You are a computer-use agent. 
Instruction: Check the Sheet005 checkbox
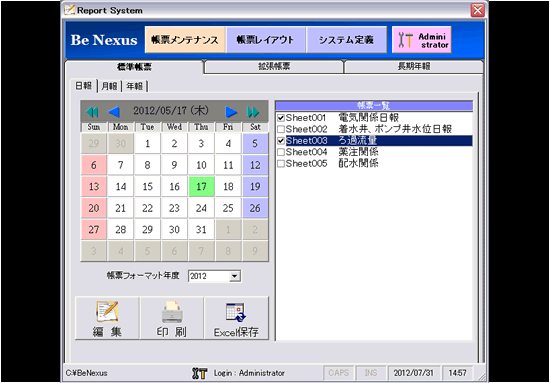[281, 163]
